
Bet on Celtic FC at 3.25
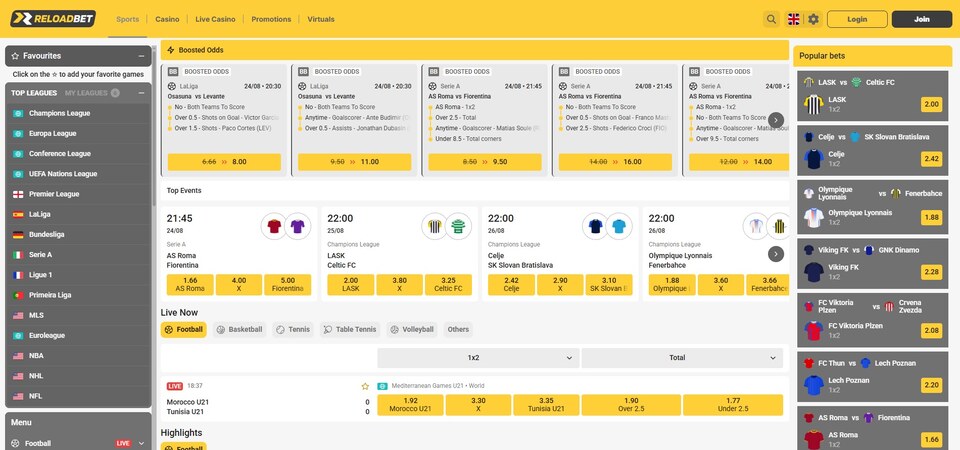(448, 285)
